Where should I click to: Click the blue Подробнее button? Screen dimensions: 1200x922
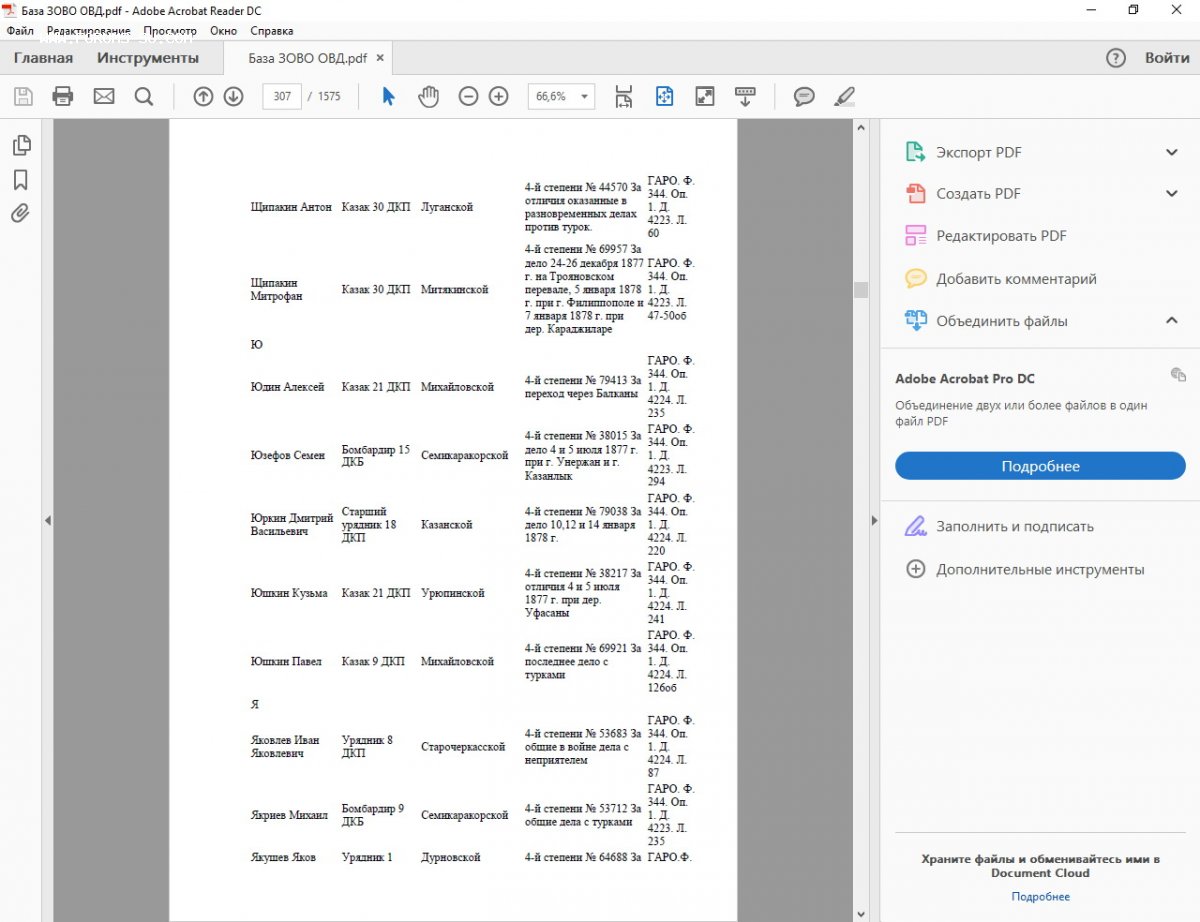(x=1040, y=466)
